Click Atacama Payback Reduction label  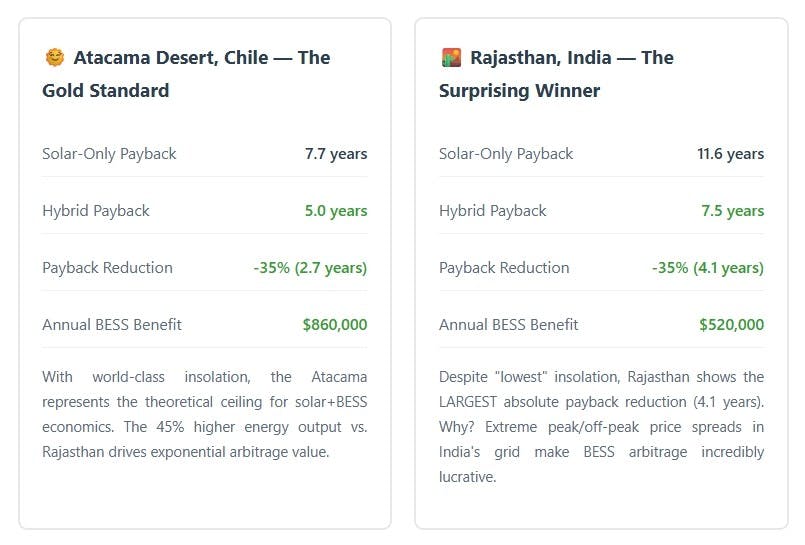click(x=107, y=268)
